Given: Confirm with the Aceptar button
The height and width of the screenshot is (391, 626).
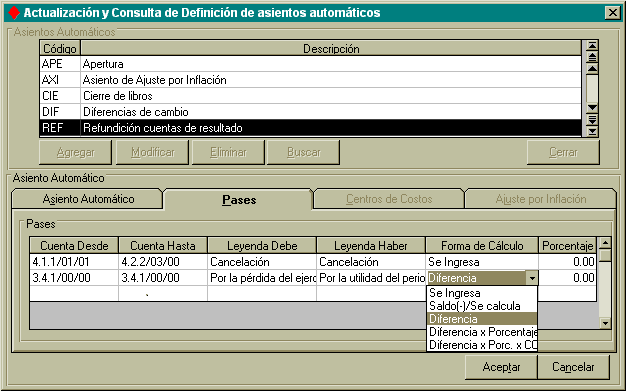Looking at the screenshot, I should 501,367.
